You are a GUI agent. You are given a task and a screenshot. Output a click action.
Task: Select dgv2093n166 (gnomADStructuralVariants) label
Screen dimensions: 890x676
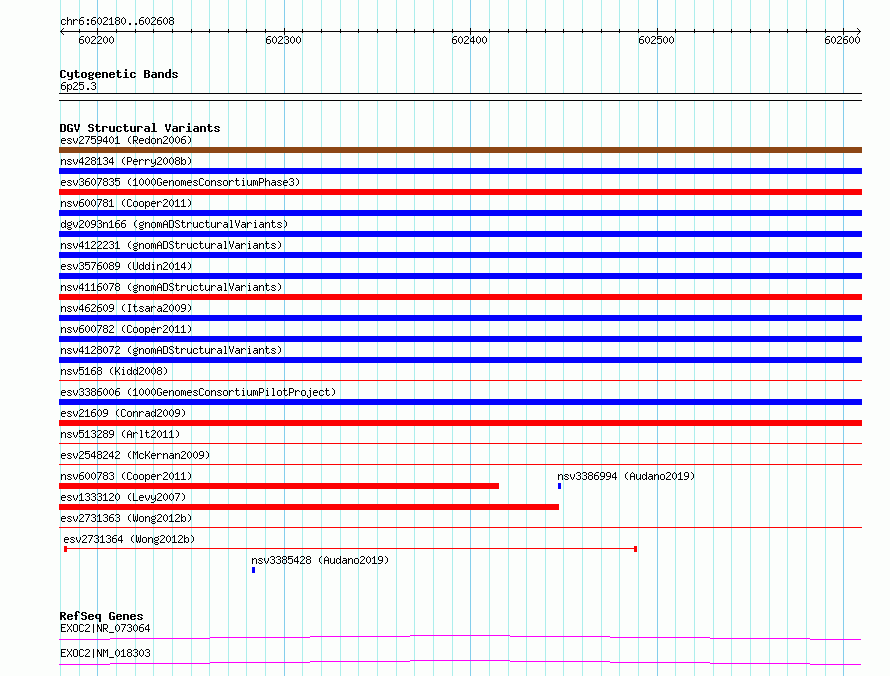(174, 224)
